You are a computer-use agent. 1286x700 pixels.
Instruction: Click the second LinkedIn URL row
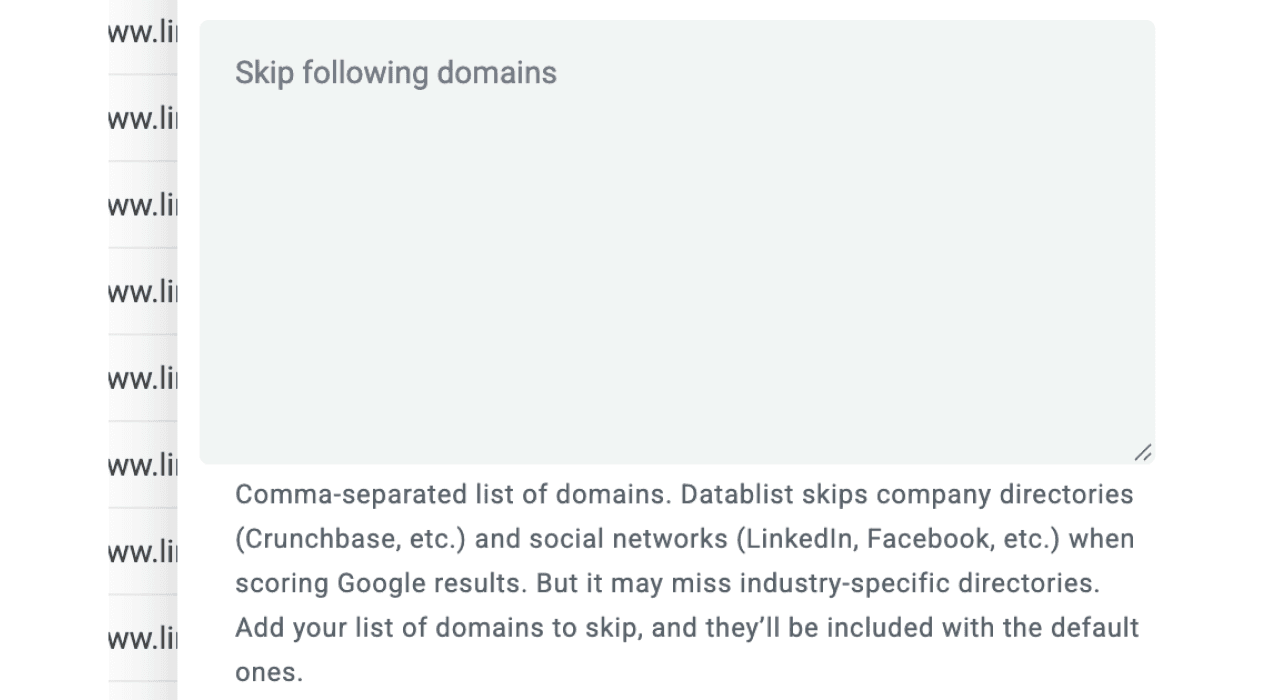140,117
